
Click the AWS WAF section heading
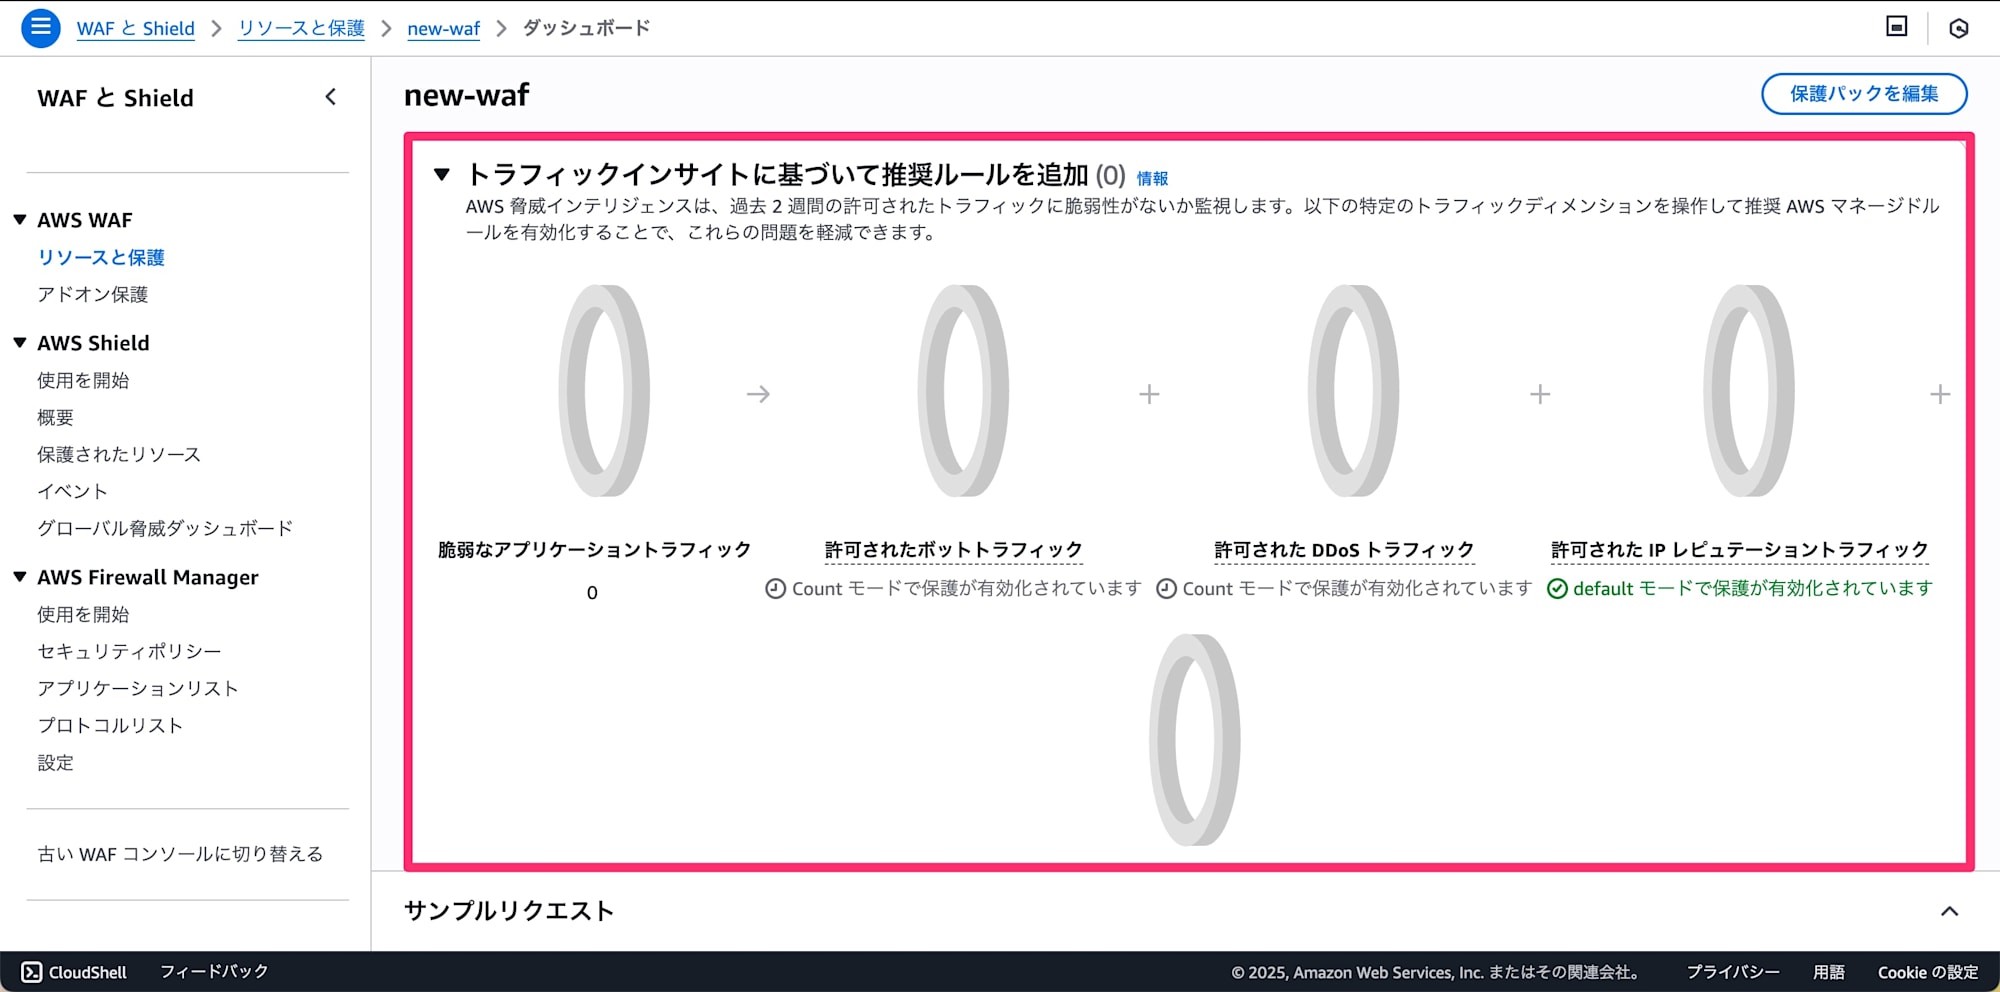[85, 220]
